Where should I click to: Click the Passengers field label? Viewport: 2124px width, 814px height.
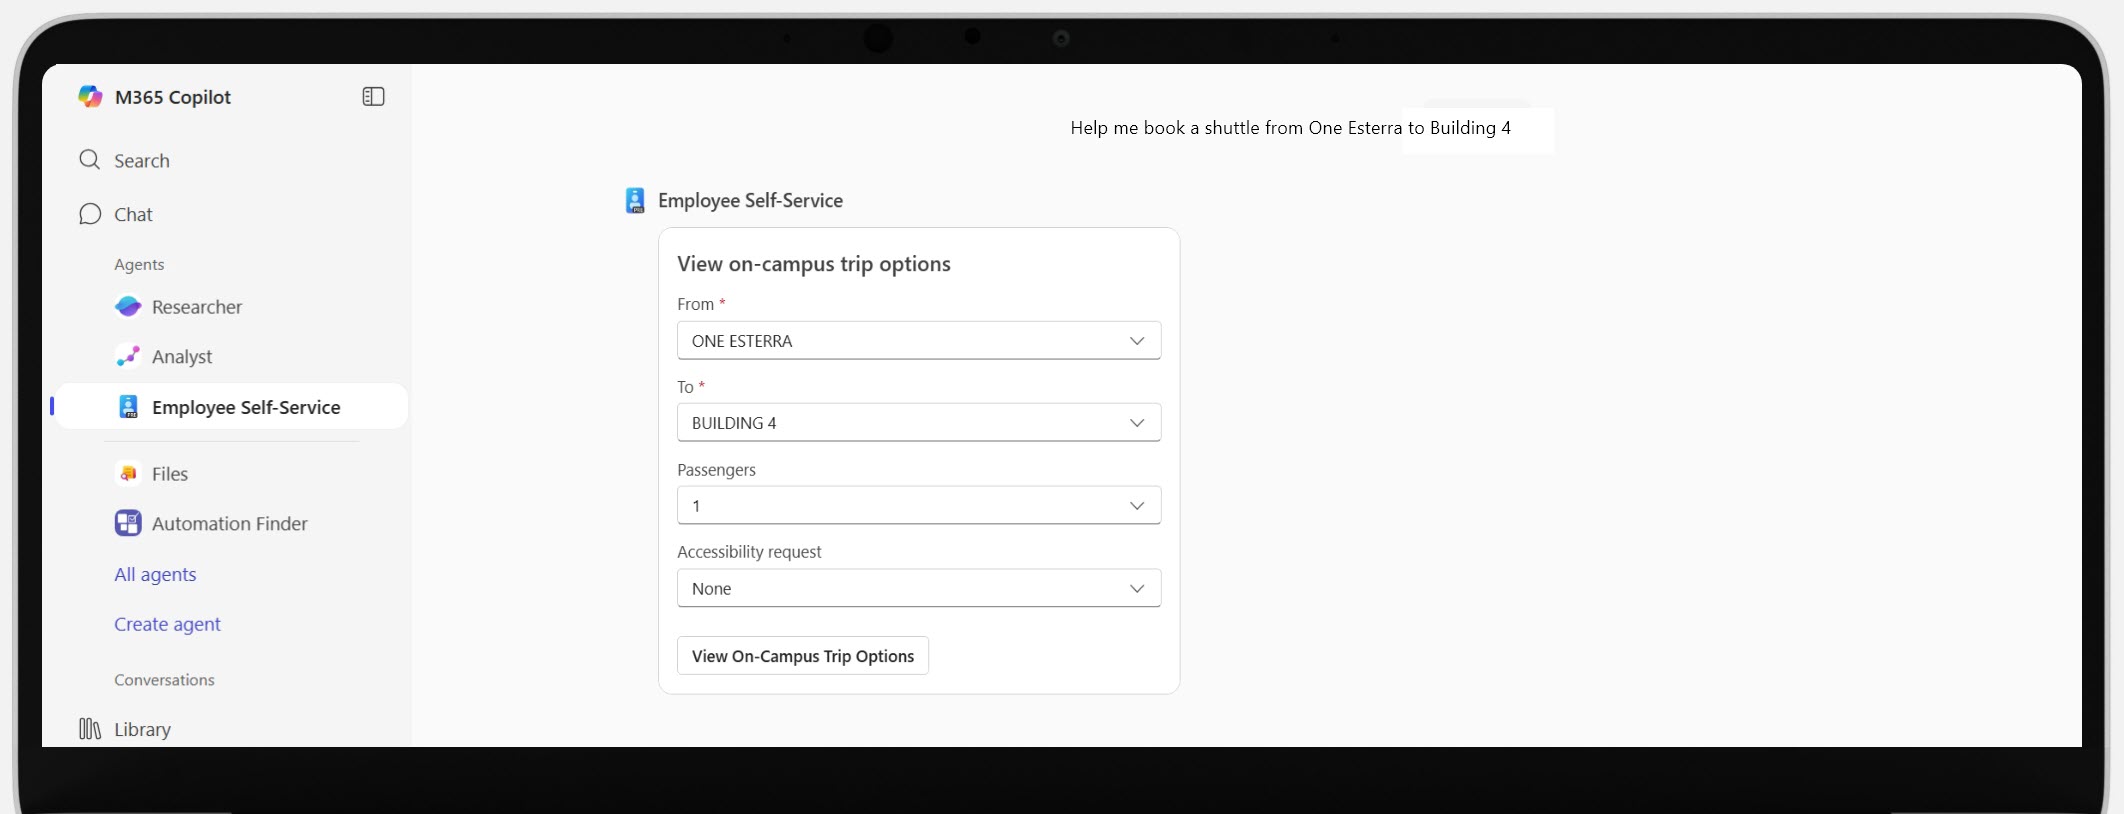coord(716,470)
